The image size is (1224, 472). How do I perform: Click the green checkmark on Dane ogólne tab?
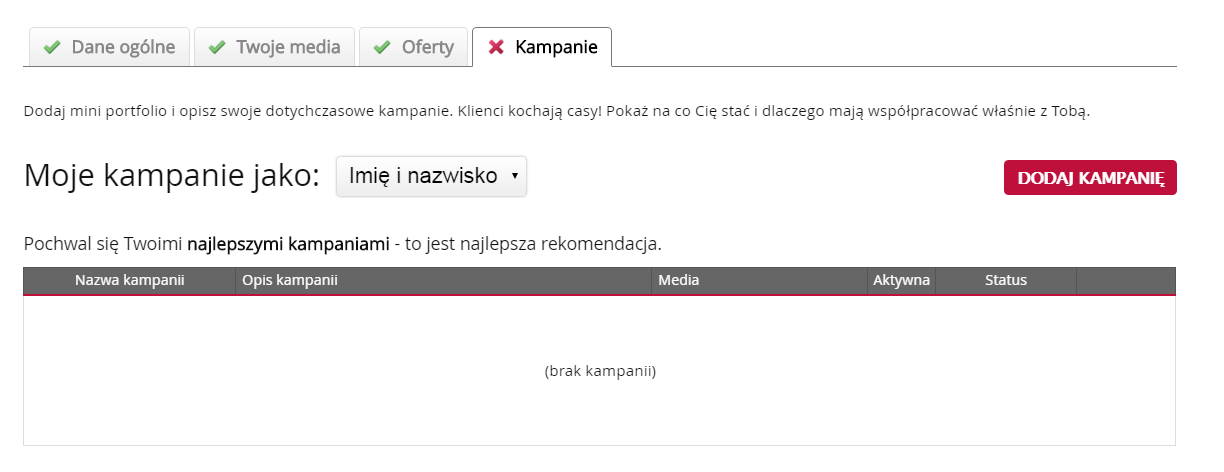52,47
